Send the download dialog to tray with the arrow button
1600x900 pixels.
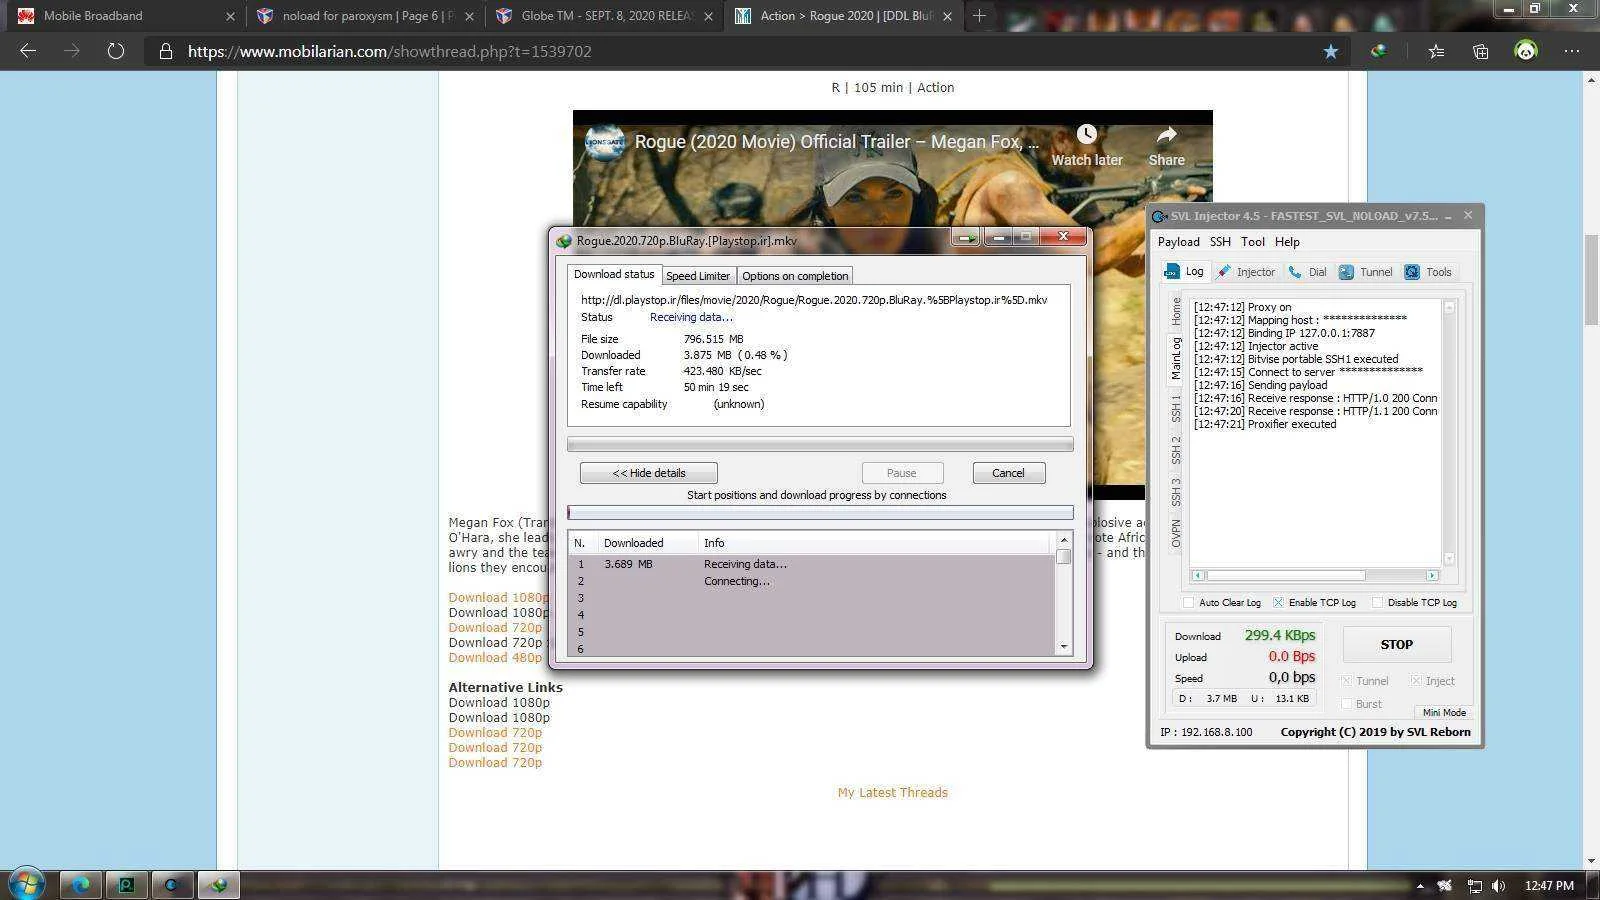[966, 237]
